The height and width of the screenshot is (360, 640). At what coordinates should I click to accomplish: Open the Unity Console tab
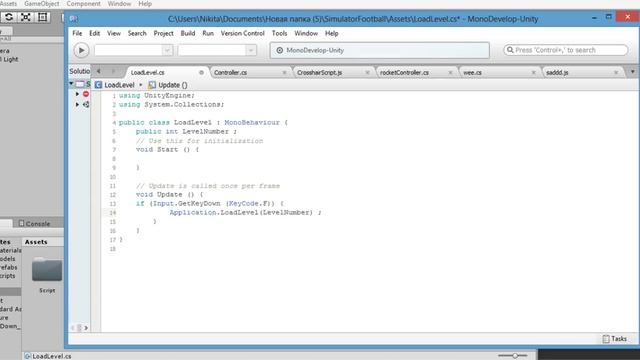[x=34, y=224]
